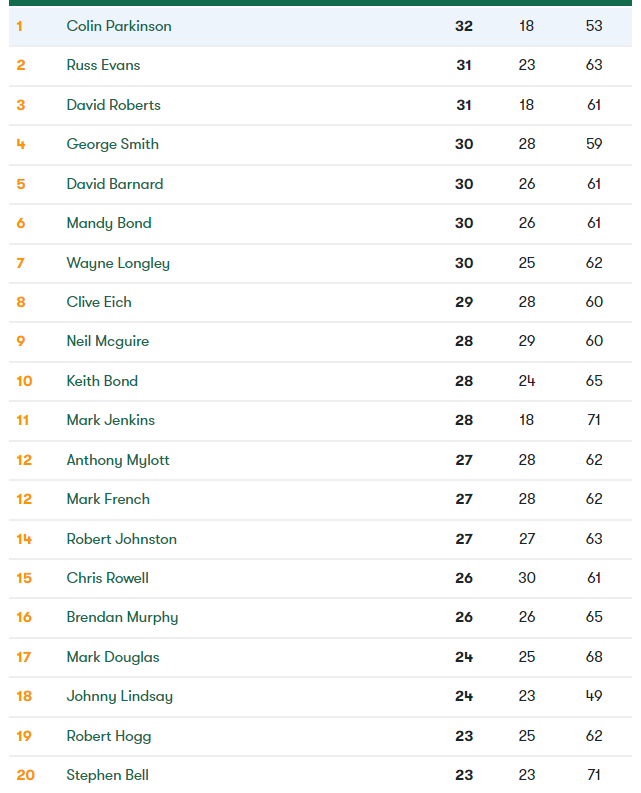Select Robert Hogg's position number 19
This screenshot has width=641, height=793.
coord(24,736)
